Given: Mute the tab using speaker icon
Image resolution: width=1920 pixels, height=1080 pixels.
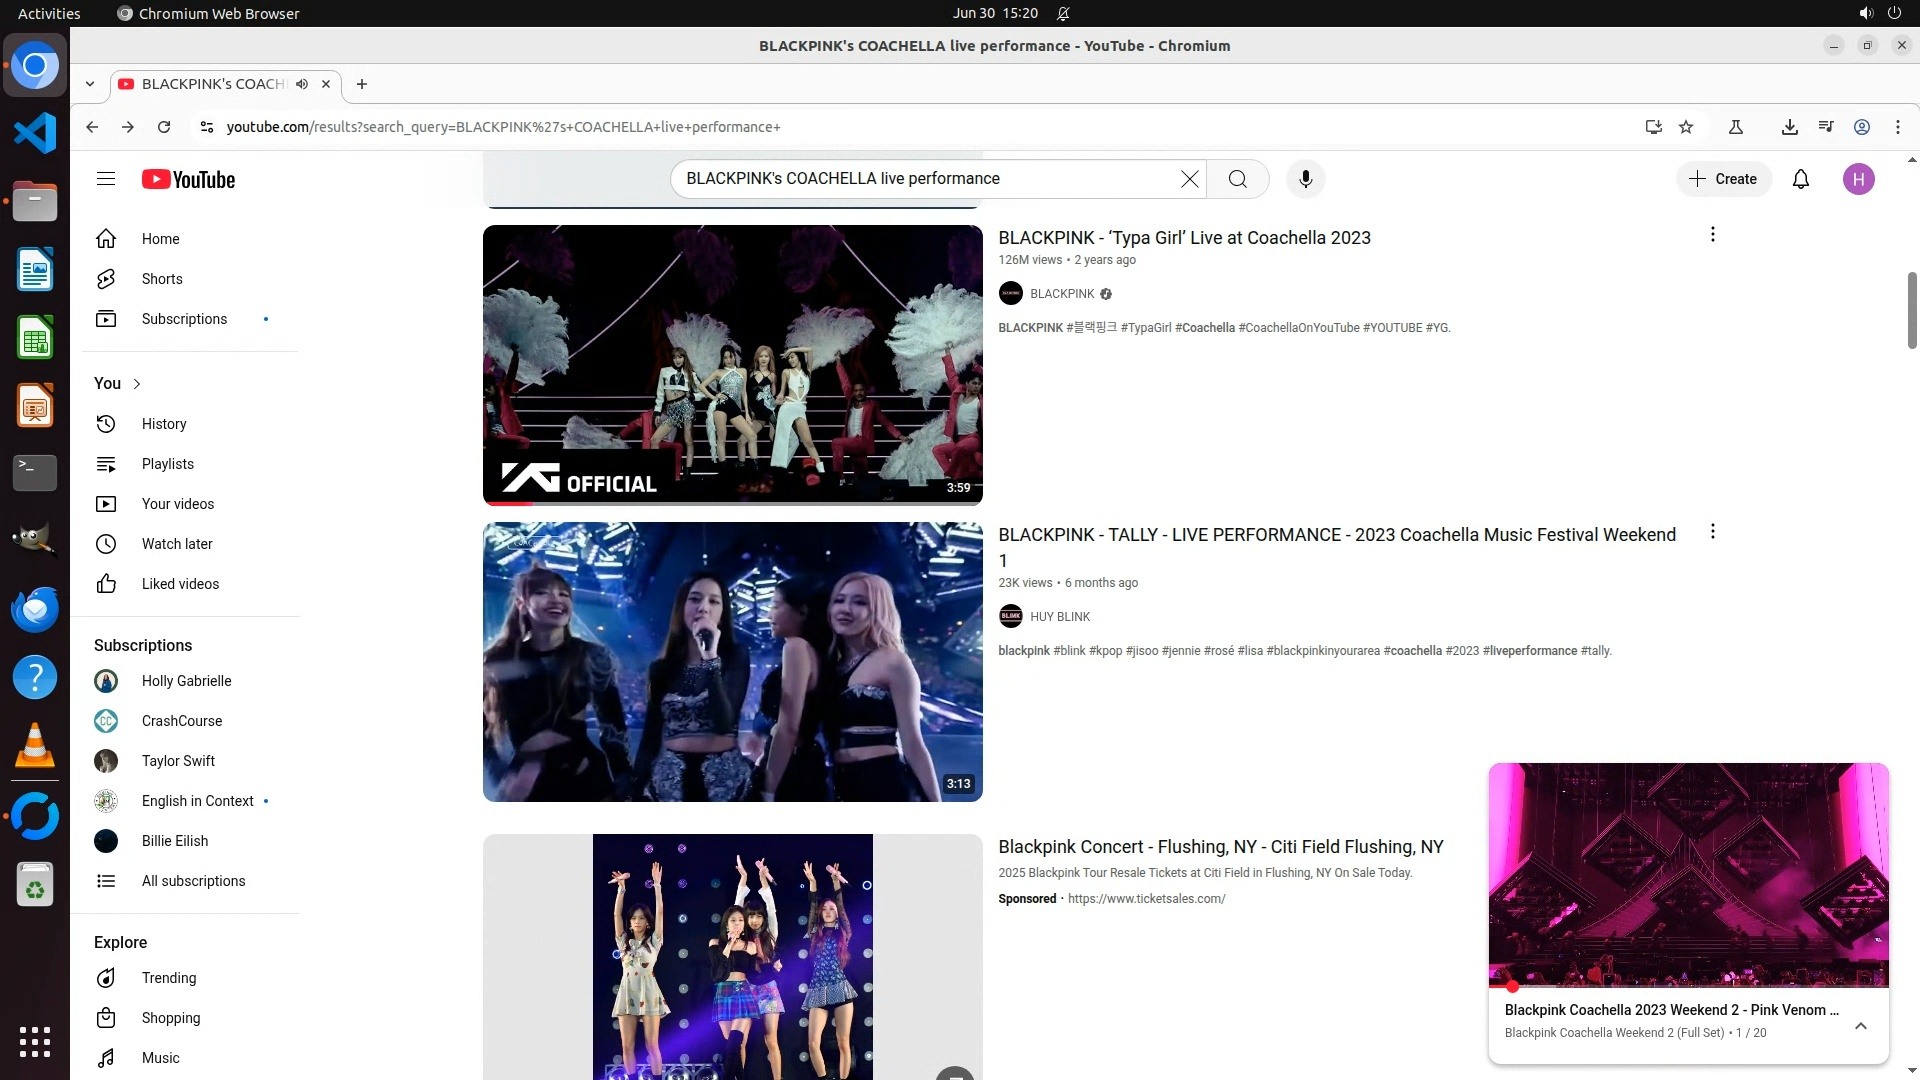Looking at the screenshot, I should [x=302, y=84].
